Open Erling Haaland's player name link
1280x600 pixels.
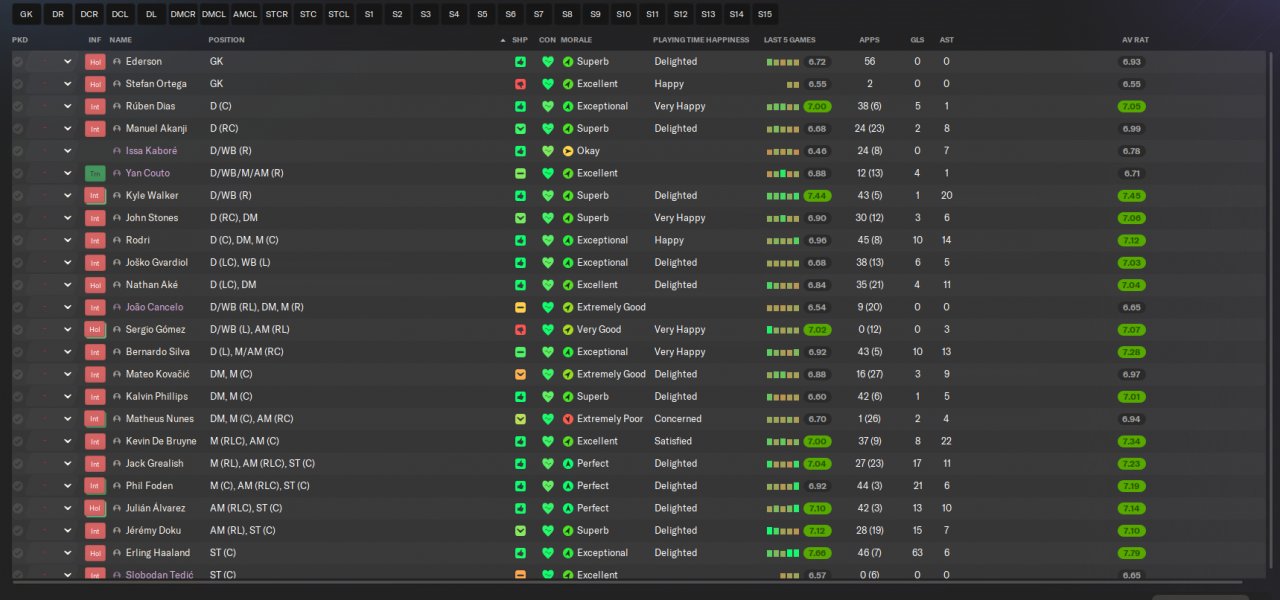click(x=157, y=553)
